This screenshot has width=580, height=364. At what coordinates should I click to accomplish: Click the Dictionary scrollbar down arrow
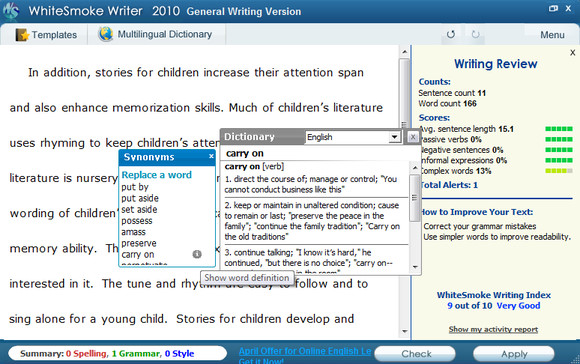click(415, 267)
